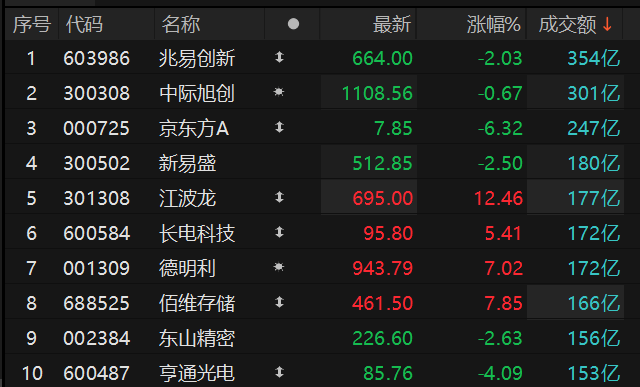Click latest price 95.80

pyautogui.click(x=388, y=234)
